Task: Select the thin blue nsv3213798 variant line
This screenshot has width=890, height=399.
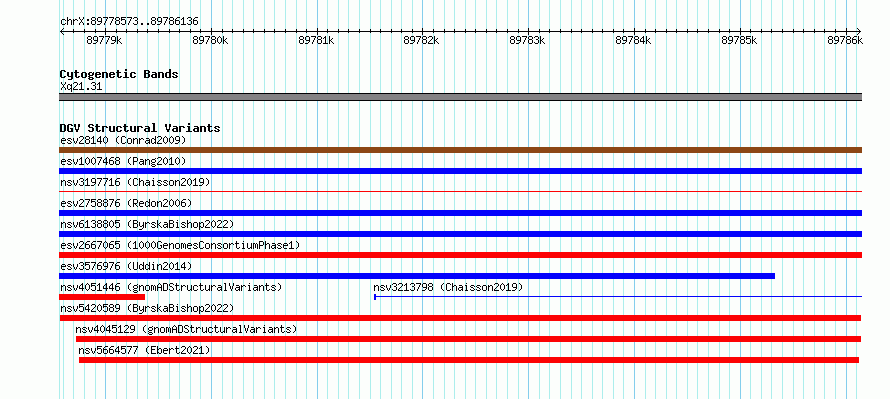Action: [618, 296]
